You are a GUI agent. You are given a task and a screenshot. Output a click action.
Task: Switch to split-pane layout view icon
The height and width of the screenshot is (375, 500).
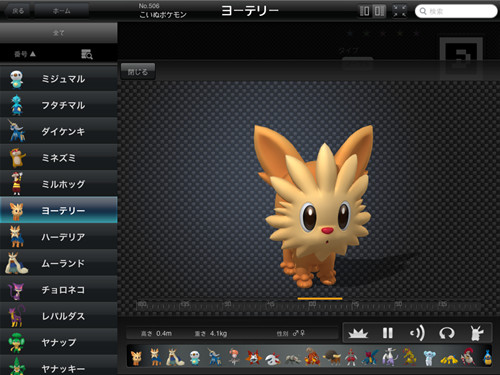(x=379, y=11)
